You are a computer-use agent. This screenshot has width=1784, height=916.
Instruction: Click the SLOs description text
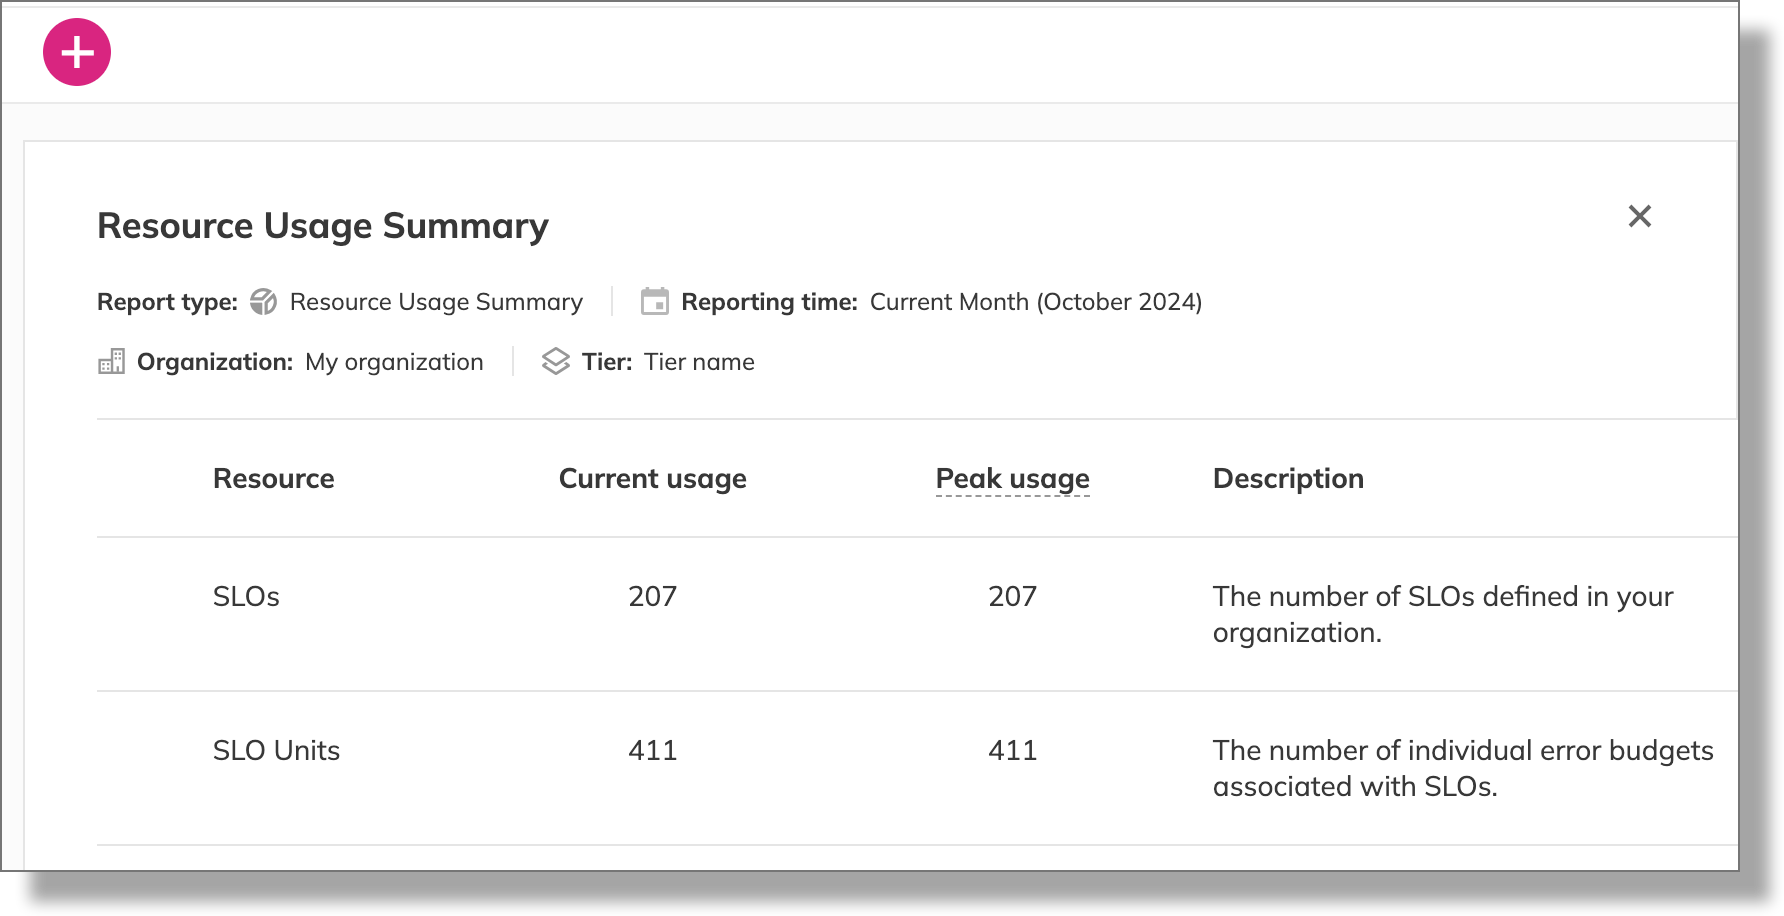1443,615
